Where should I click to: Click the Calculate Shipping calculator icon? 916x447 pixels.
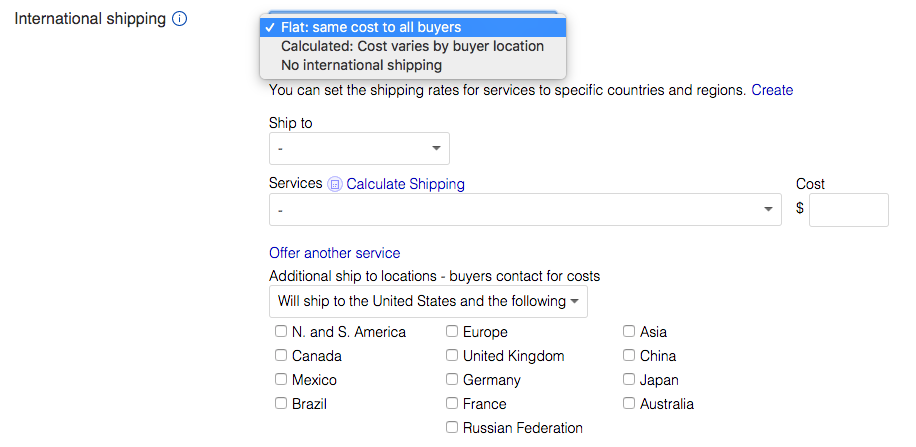tap(335, 185)
